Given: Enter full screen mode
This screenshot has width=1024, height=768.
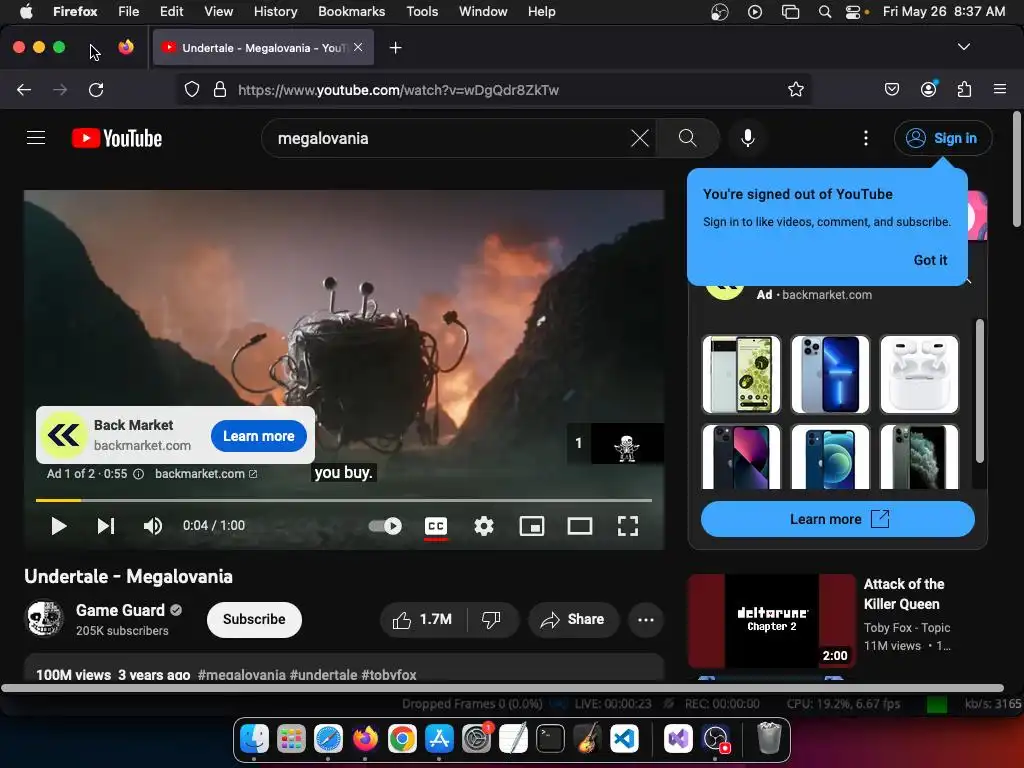Looking at the screenshot, I should [x=628, y=526].
